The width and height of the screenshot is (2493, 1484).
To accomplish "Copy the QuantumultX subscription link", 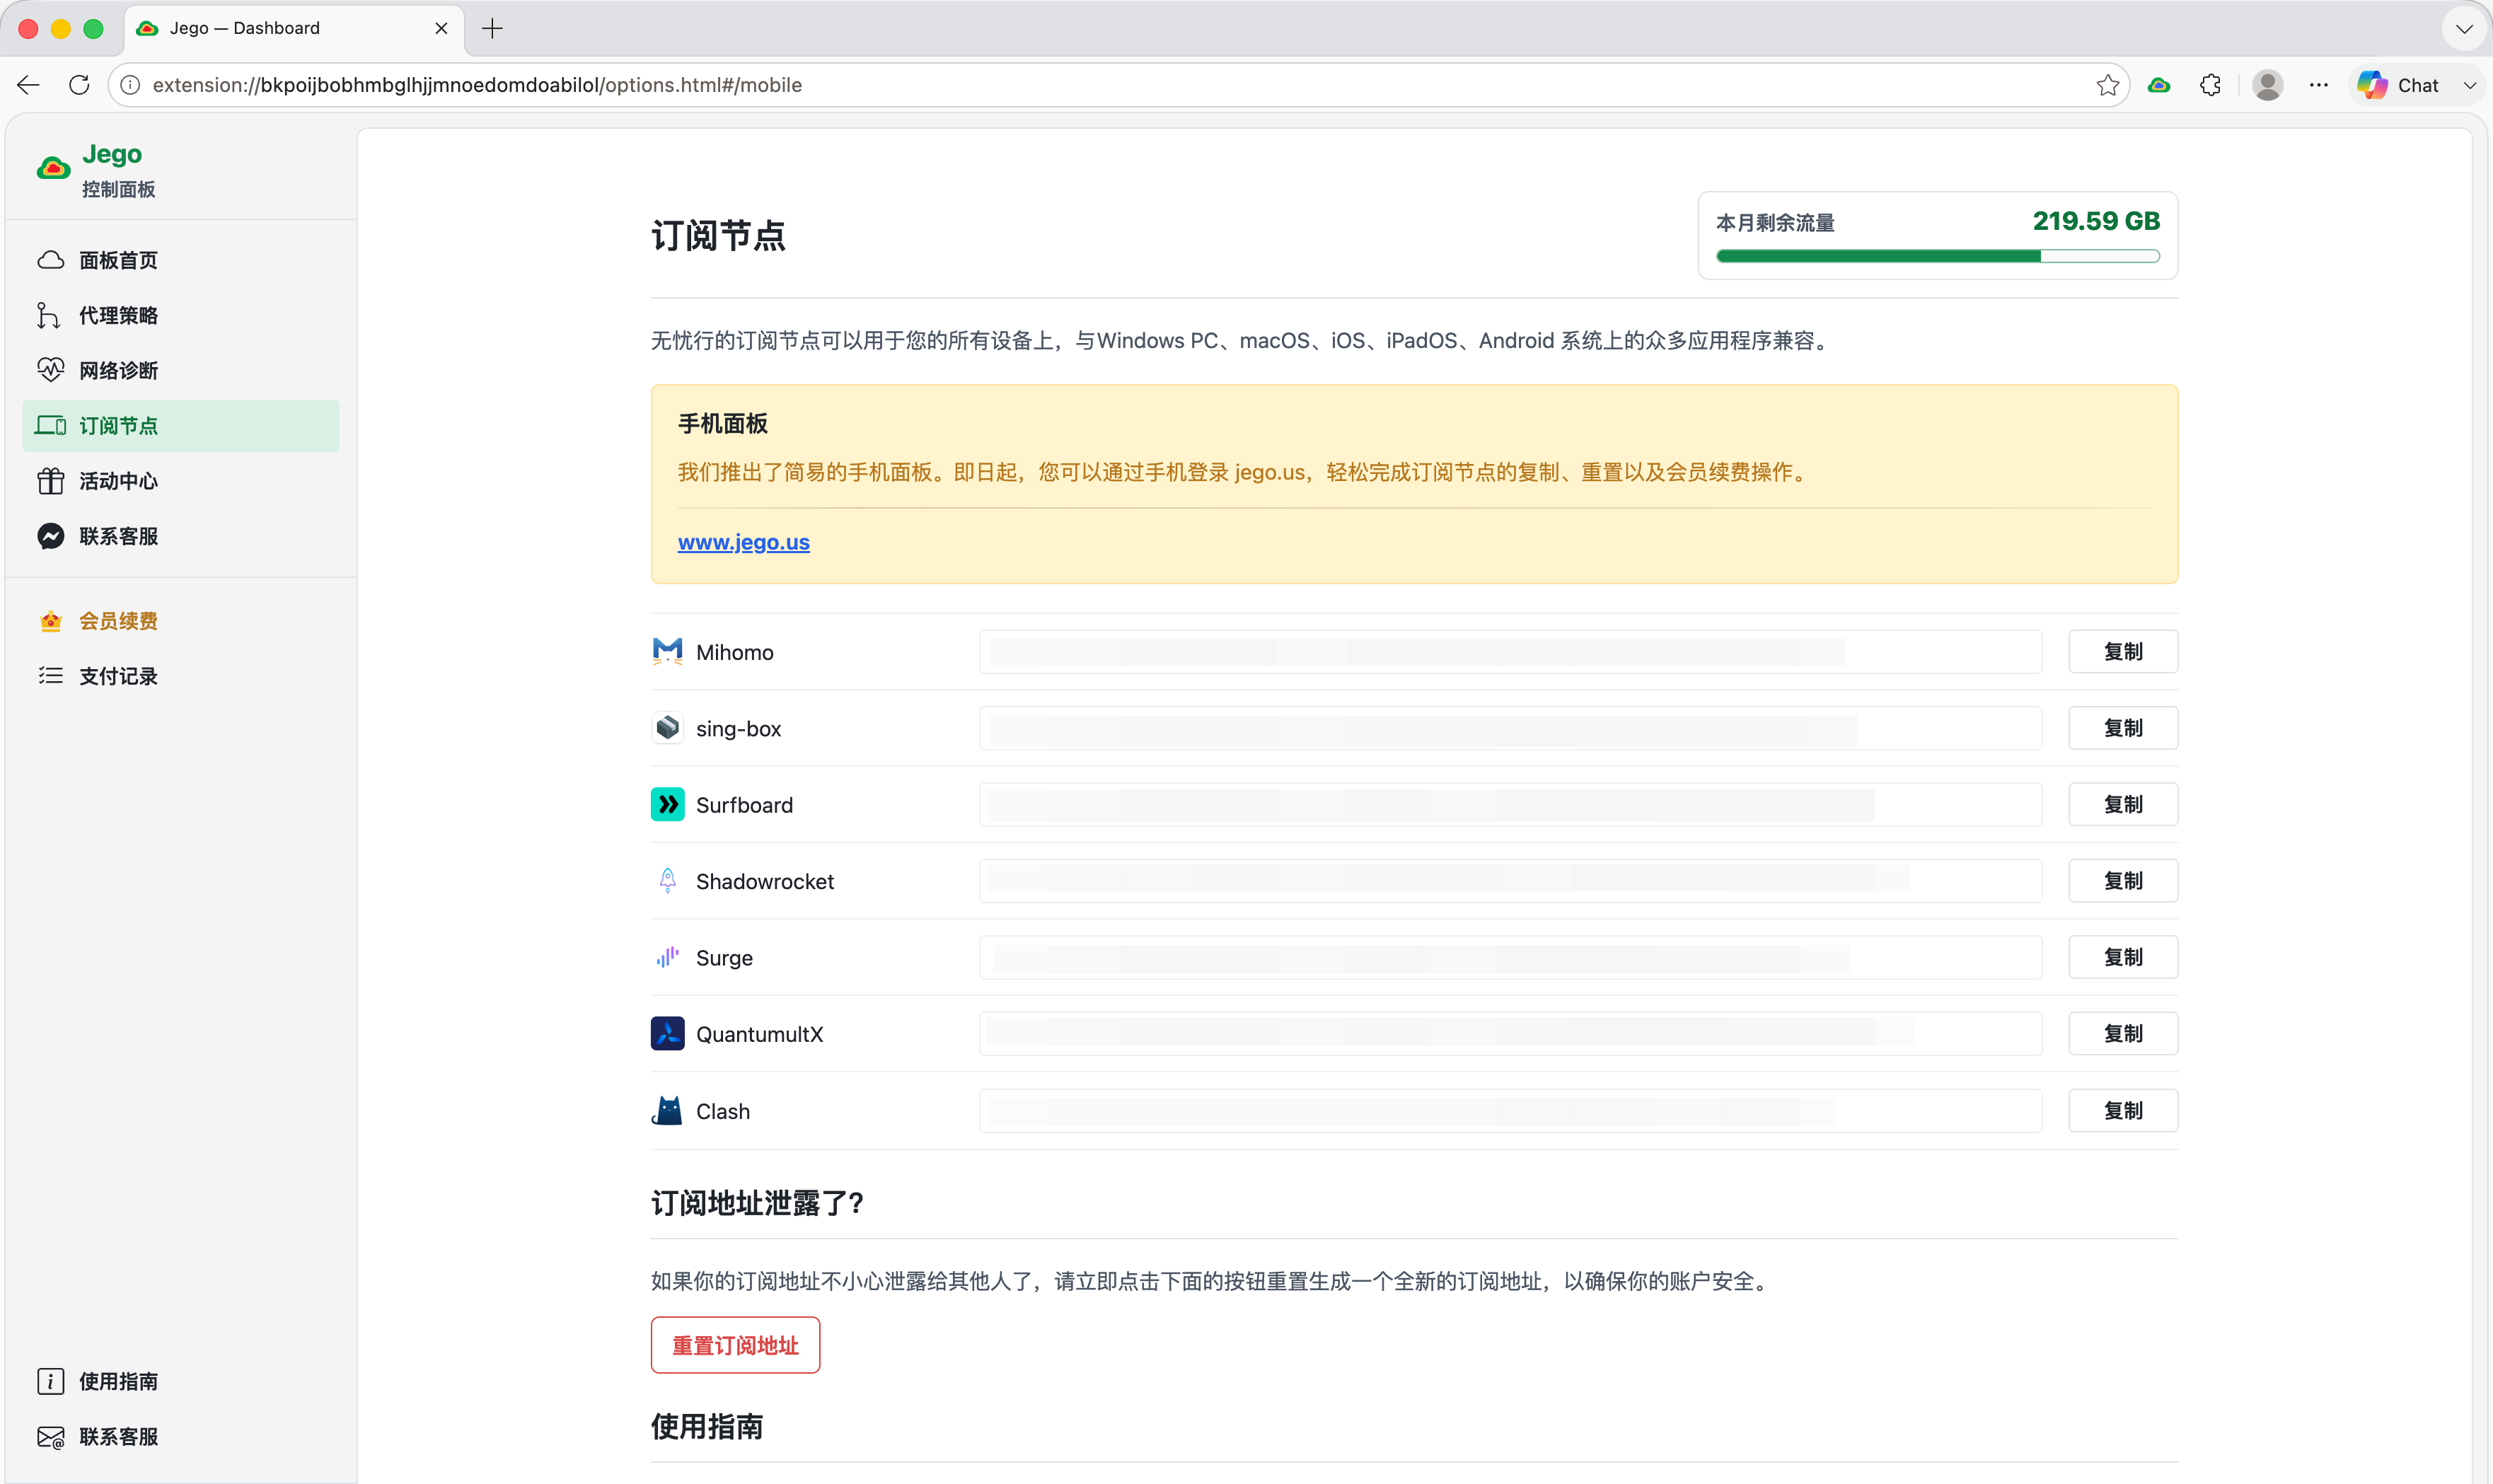I will (2123, 1033).
